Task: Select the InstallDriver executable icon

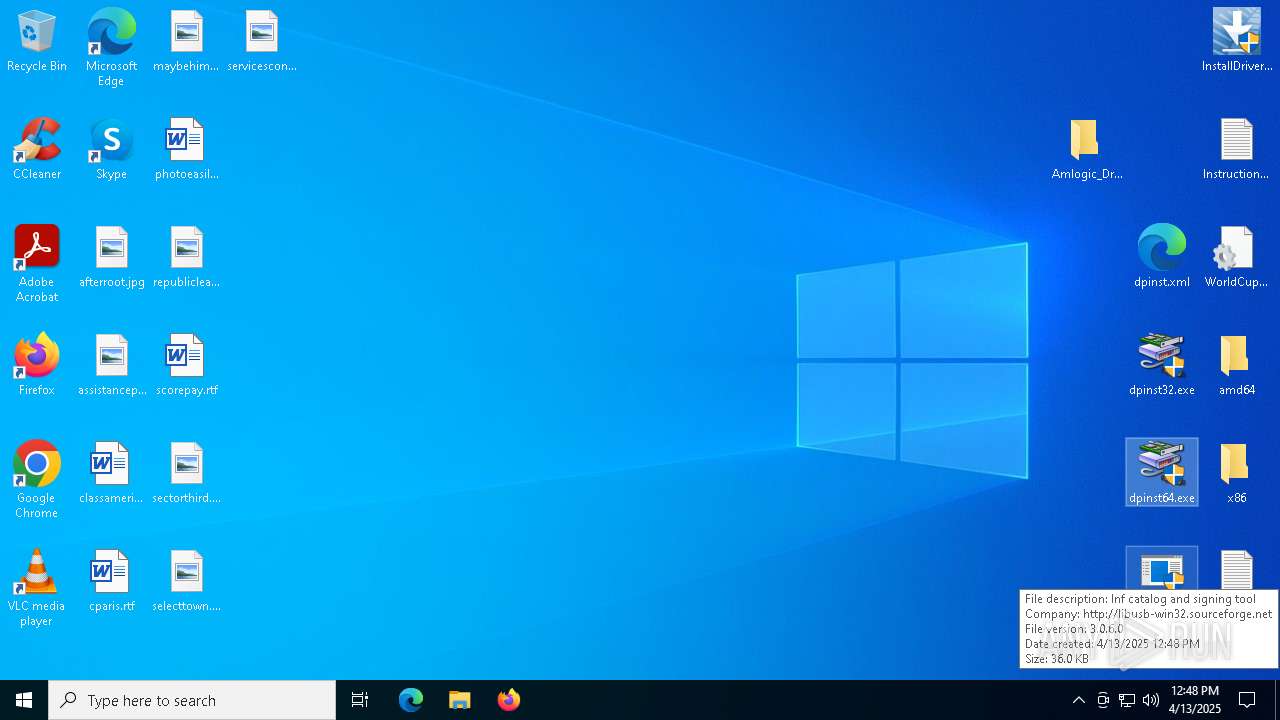Action: 1237,42
